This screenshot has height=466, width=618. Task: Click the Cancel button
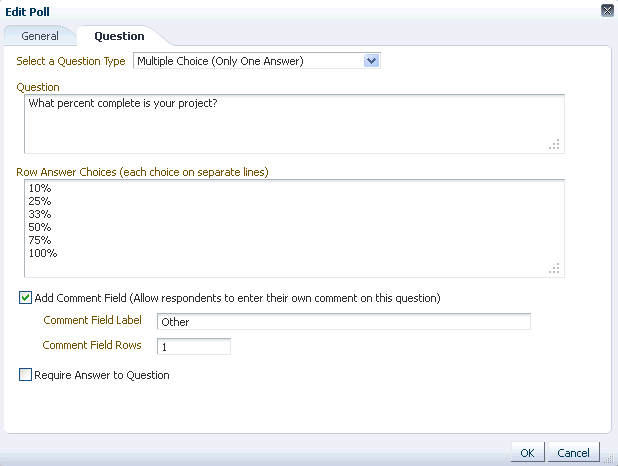point(573,452)
